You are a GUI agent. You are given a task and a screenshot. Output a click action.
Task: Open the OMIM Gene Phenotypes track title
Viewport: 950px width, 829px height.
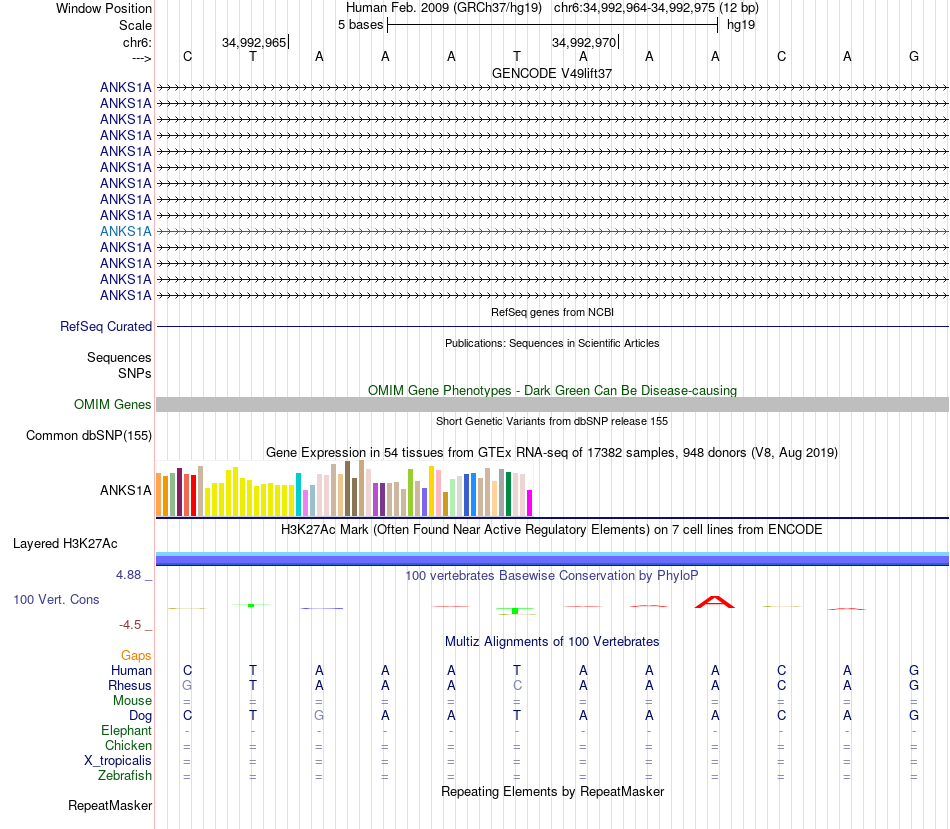point(552,391)
